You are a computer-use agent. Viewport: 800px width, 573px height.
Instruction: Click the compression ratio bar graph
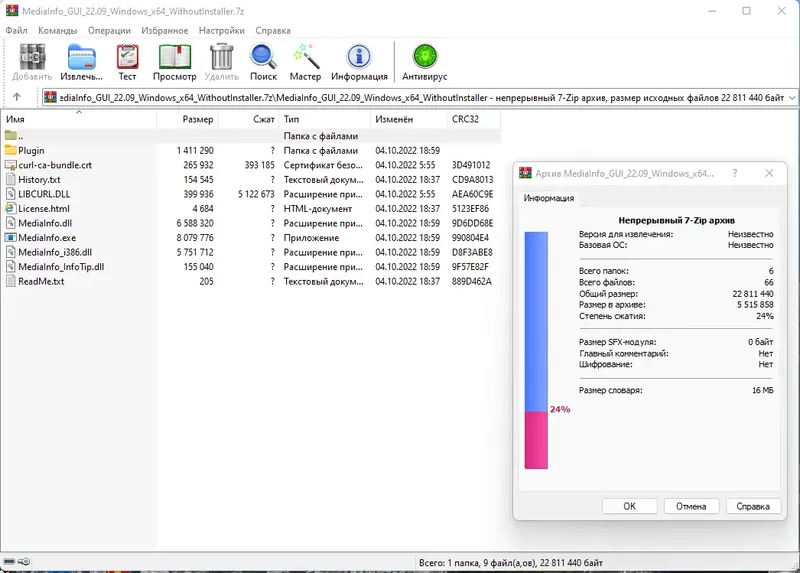tap(536, 350)
